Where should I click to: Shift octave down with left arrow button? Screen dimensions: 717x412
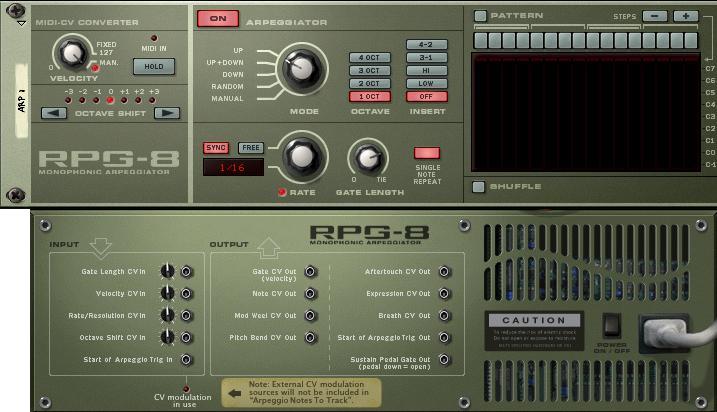tap(54, 113)
